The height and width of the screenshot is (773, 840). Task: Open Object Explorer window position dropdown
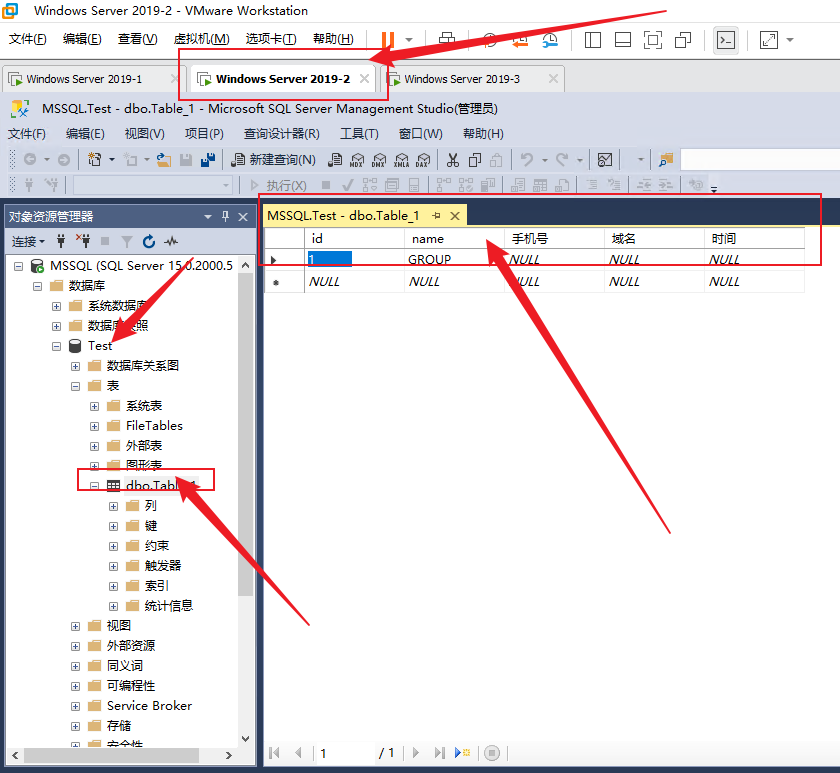tap(208, 217)
